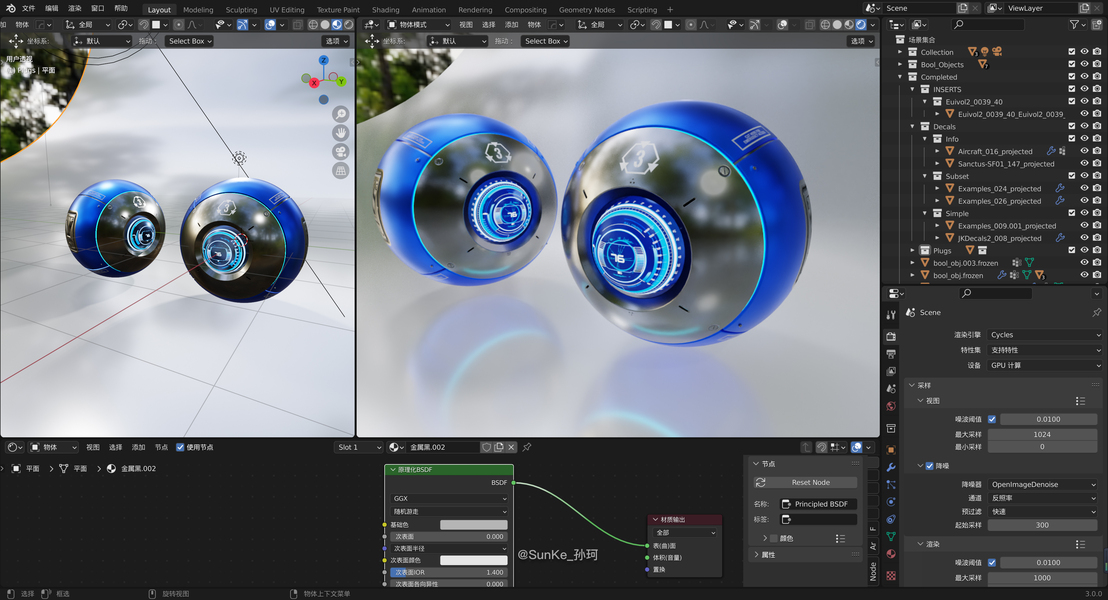The image size is (1108, 600).
Task: Collapse the Completed collection in outliner
Action: pos(900,77)
